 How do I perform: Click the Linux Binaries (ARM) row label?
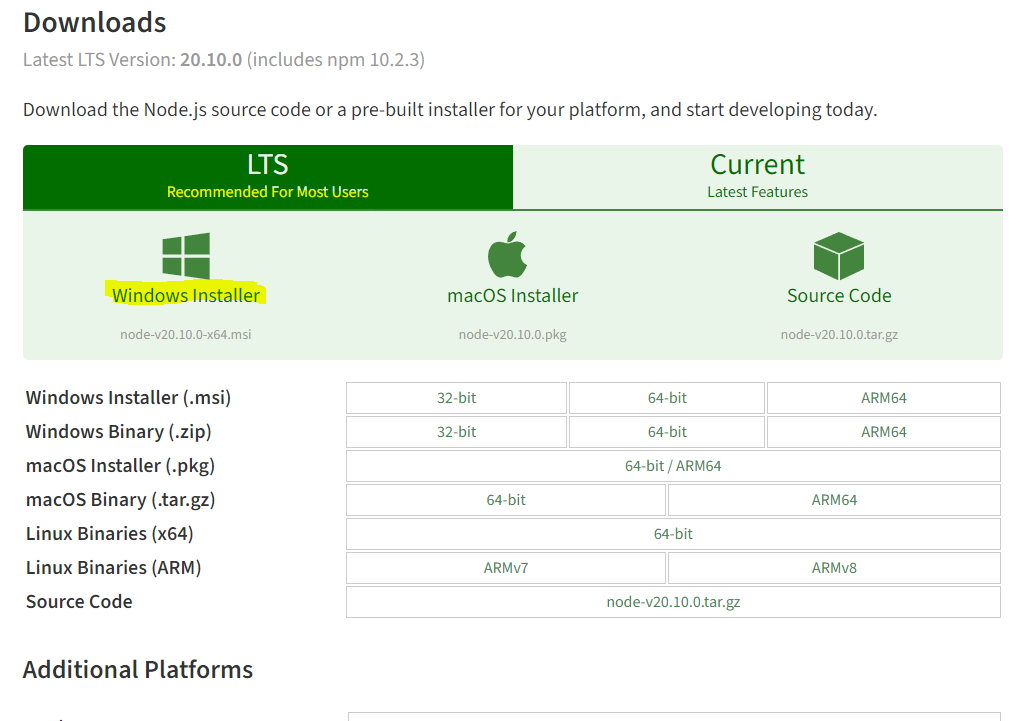coord(113,567)
